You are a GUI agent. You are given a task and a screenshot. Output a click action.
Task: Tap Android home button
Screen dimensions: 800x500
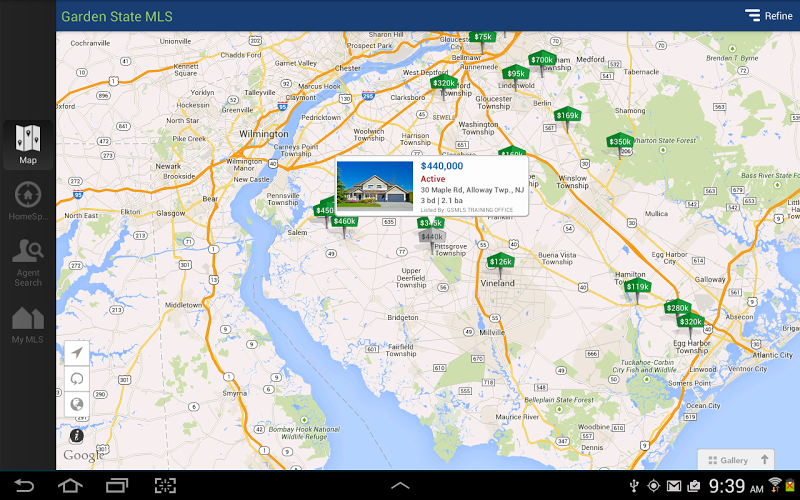pos(70,485)
